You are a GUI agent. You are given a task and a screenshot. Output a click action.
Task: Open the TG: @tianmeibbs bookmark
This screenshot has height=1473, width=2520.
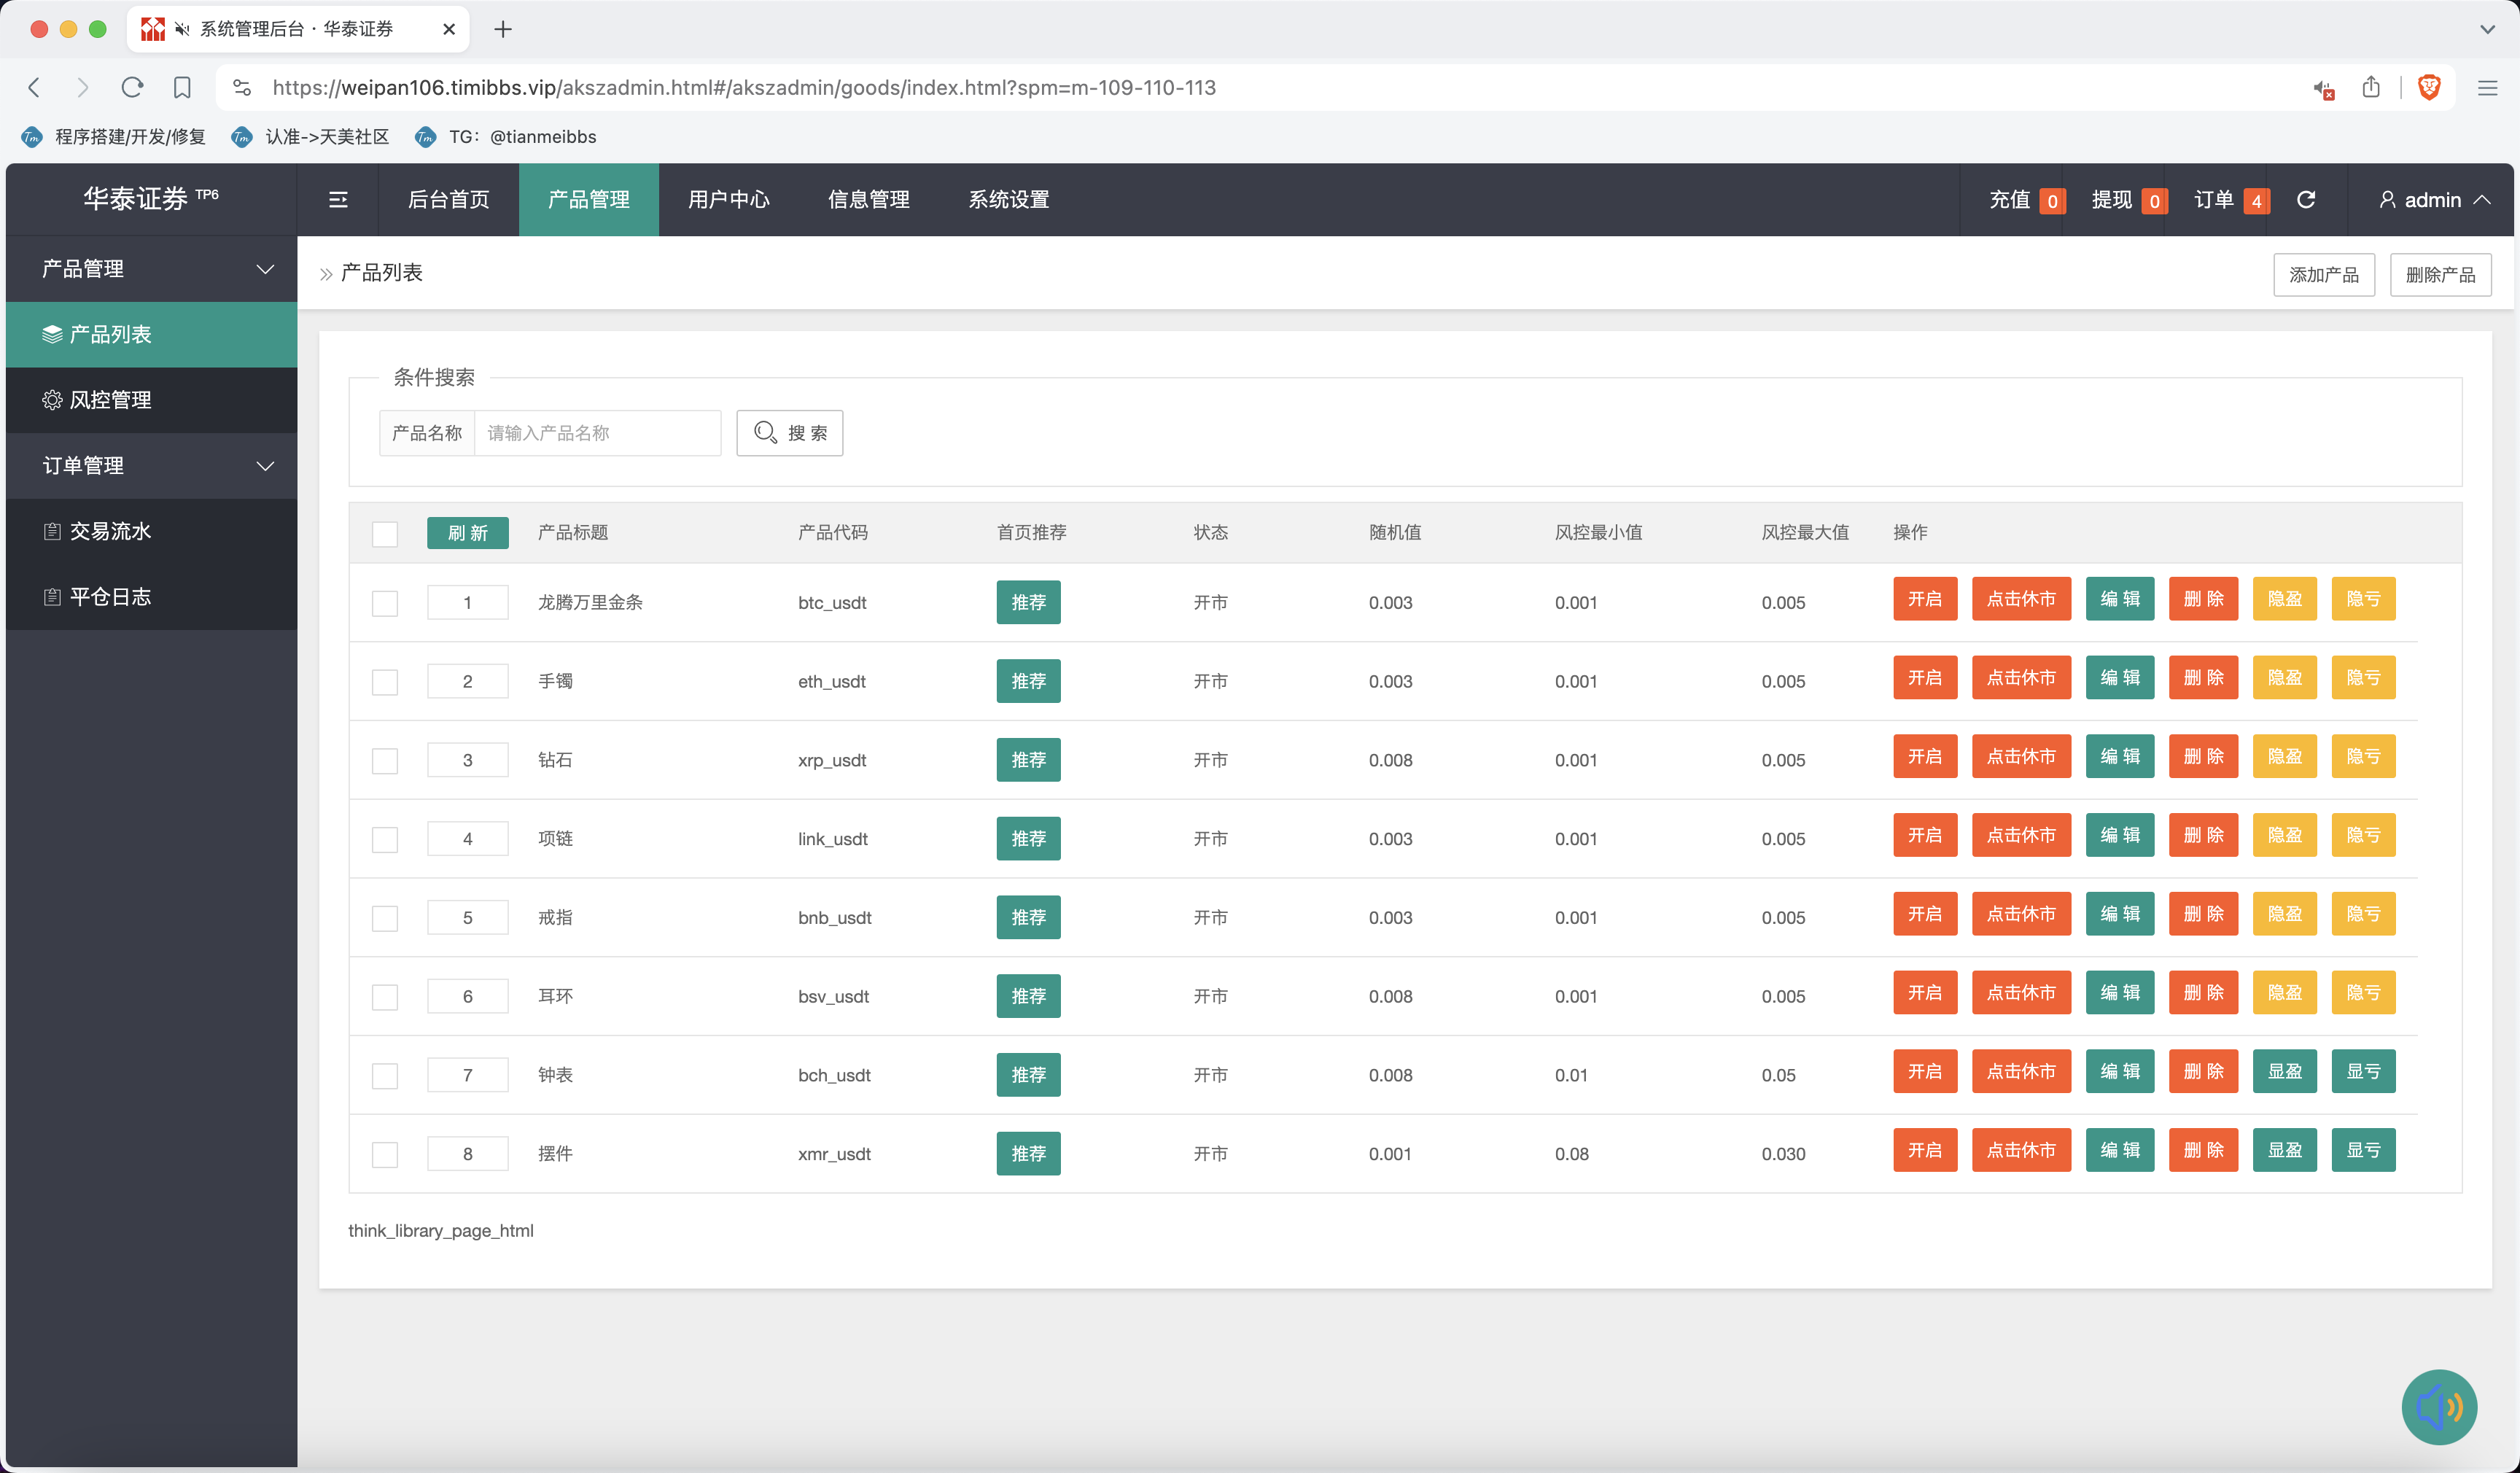click(x=506, y=137)
